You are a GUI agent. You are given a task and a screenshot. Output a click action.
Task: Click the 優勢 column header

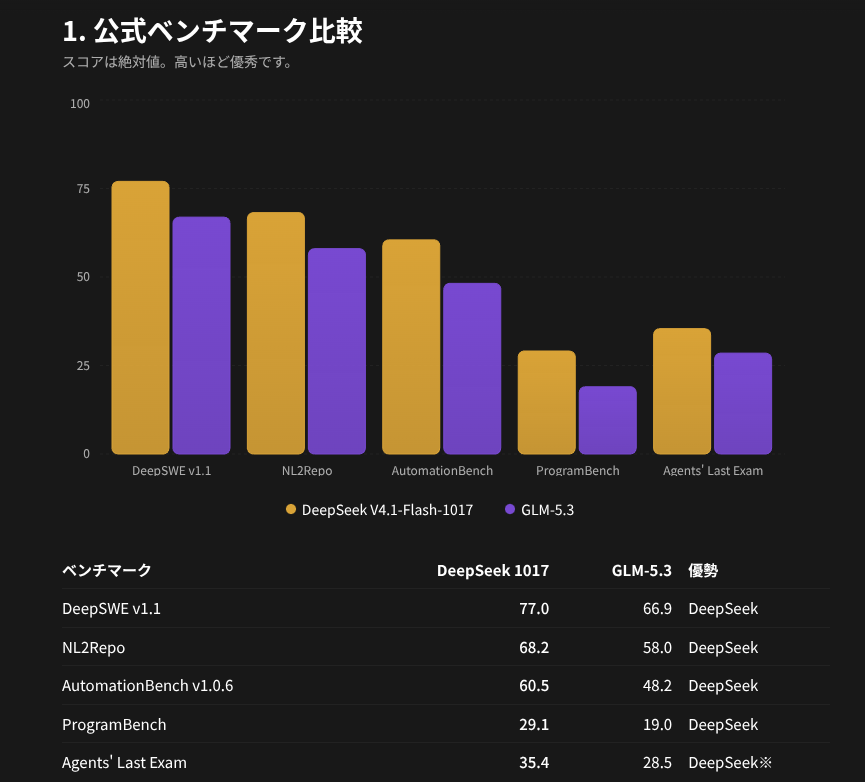coord(703,570)
